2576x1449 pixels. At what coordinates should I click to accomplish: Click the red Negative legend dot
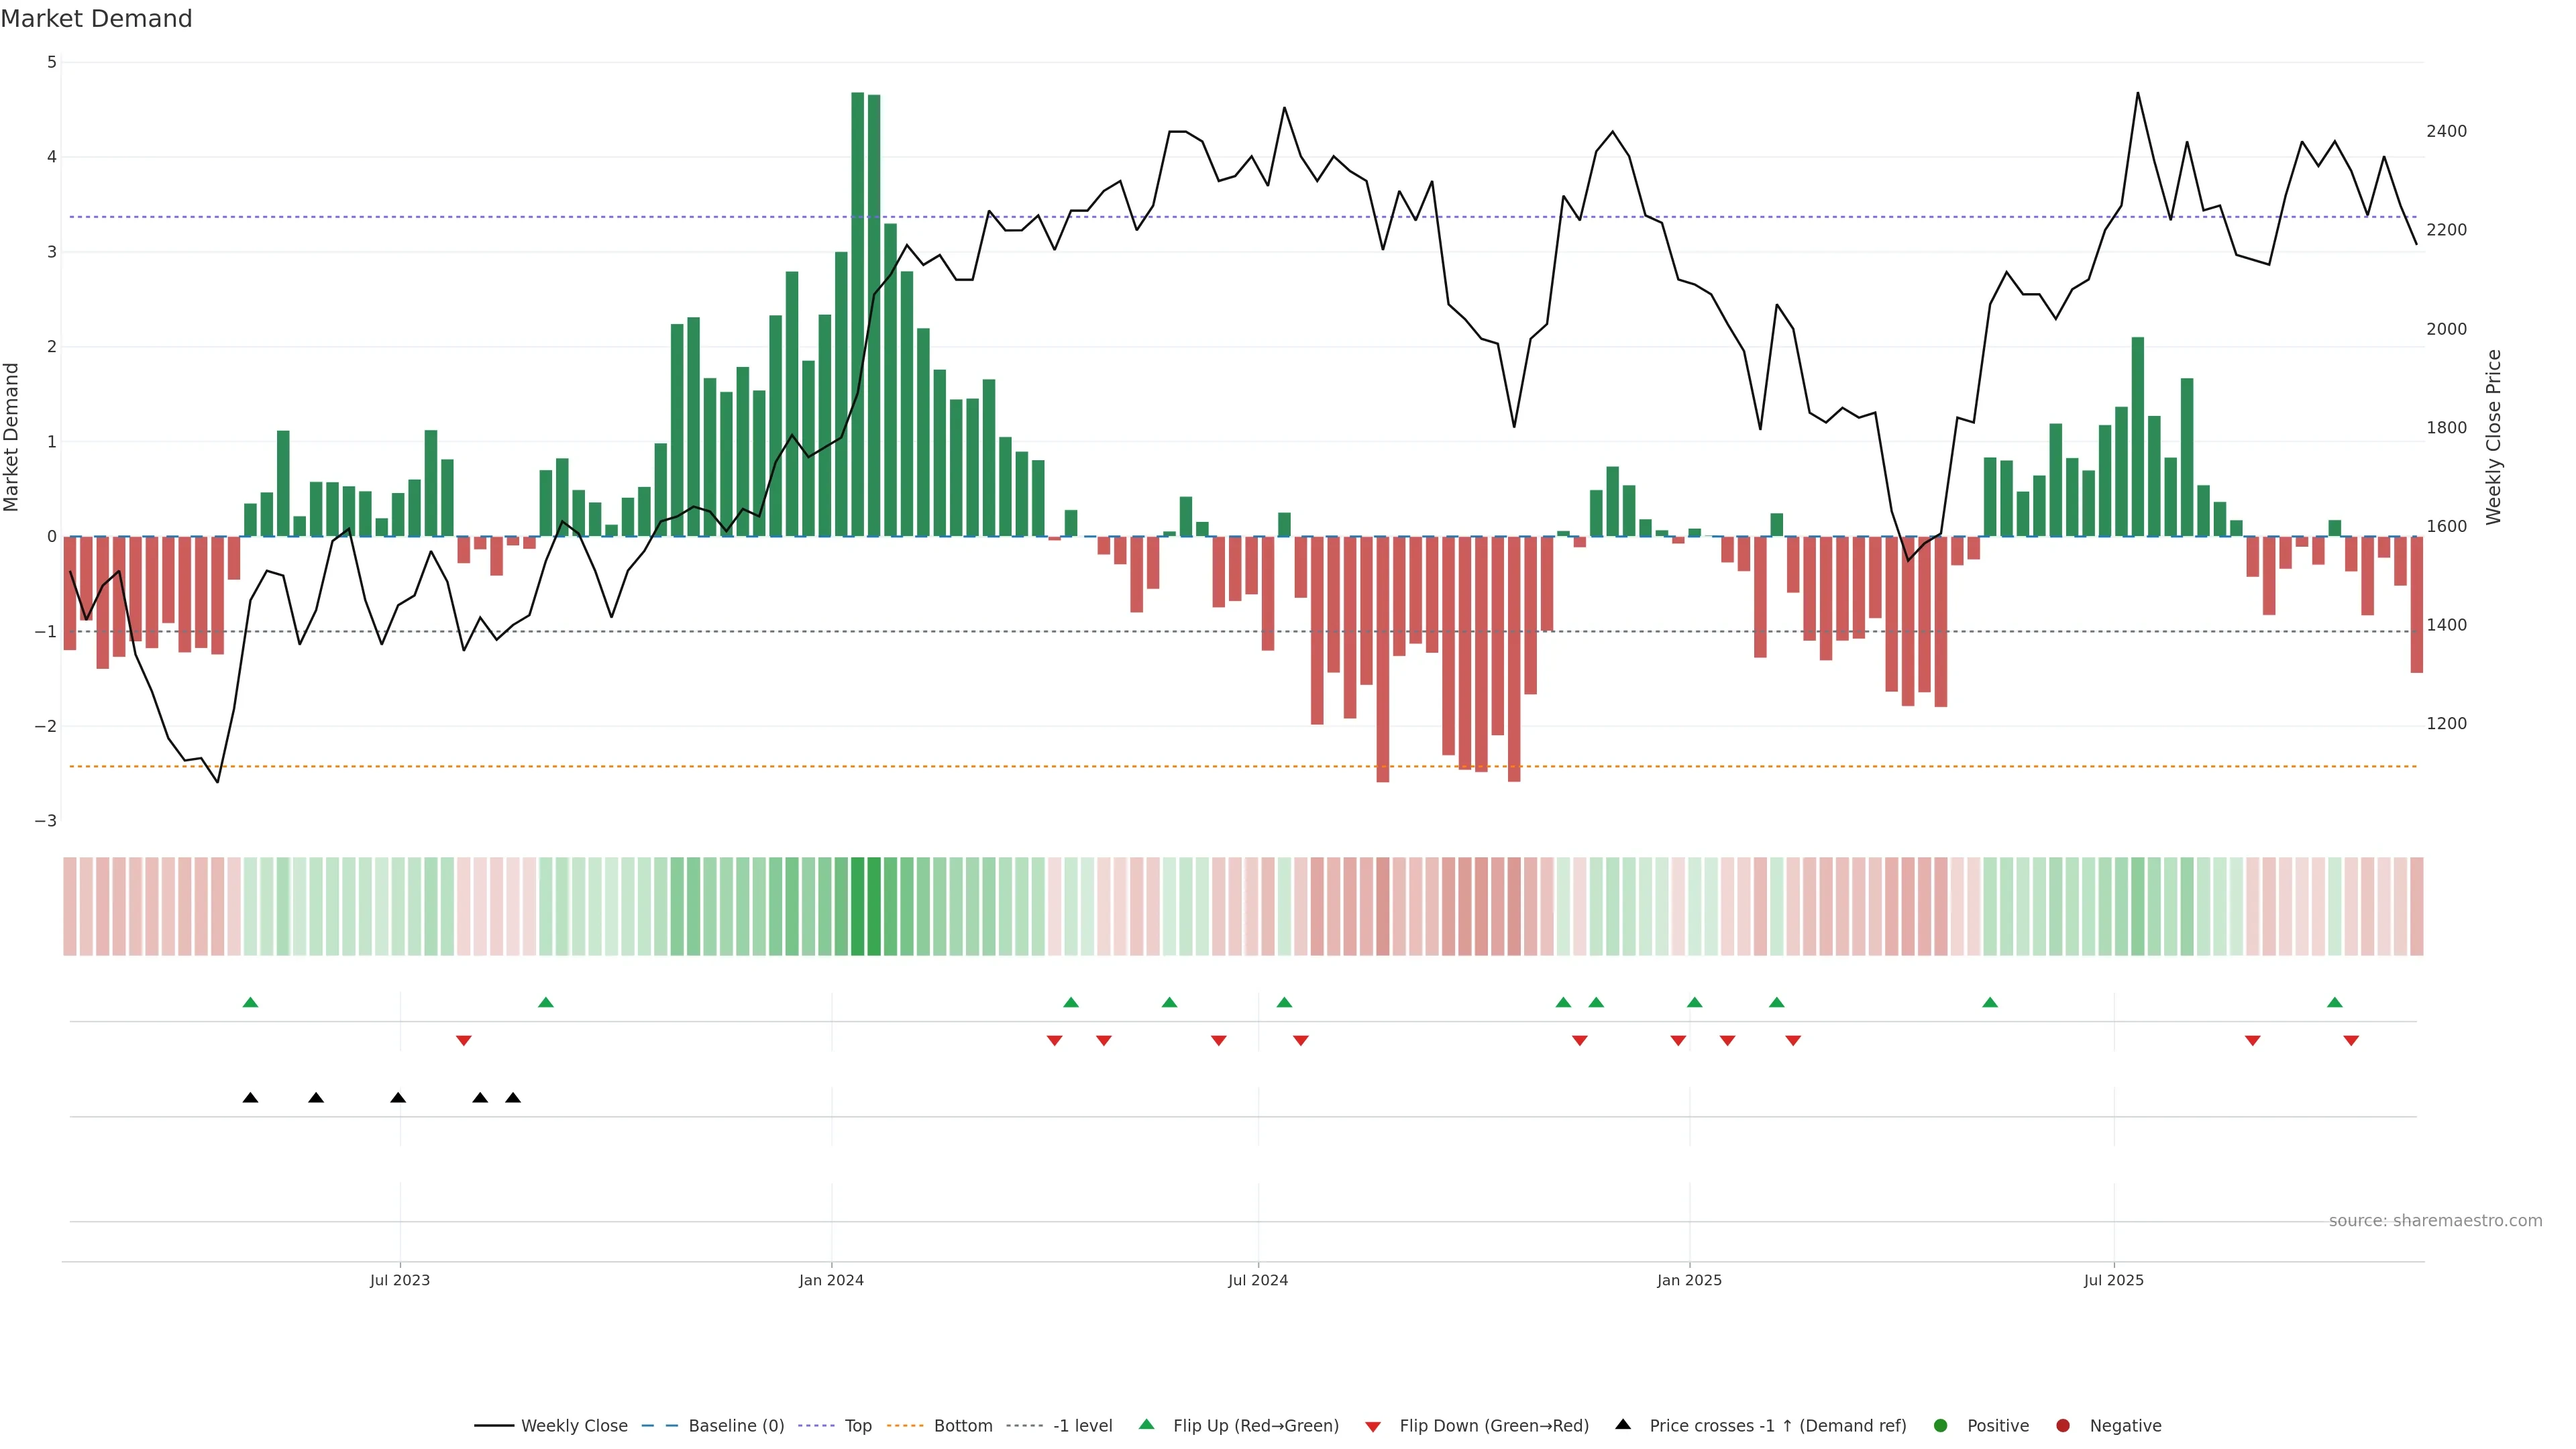pyautogui.click(x=2063, y=1426)
